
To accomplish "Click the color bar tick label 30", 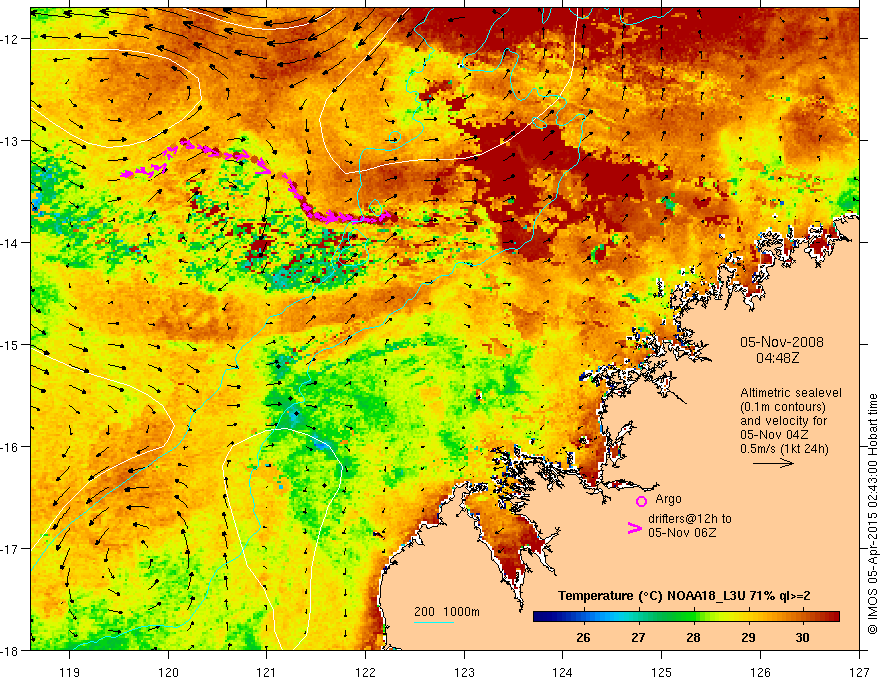I will tap(803, 637).
